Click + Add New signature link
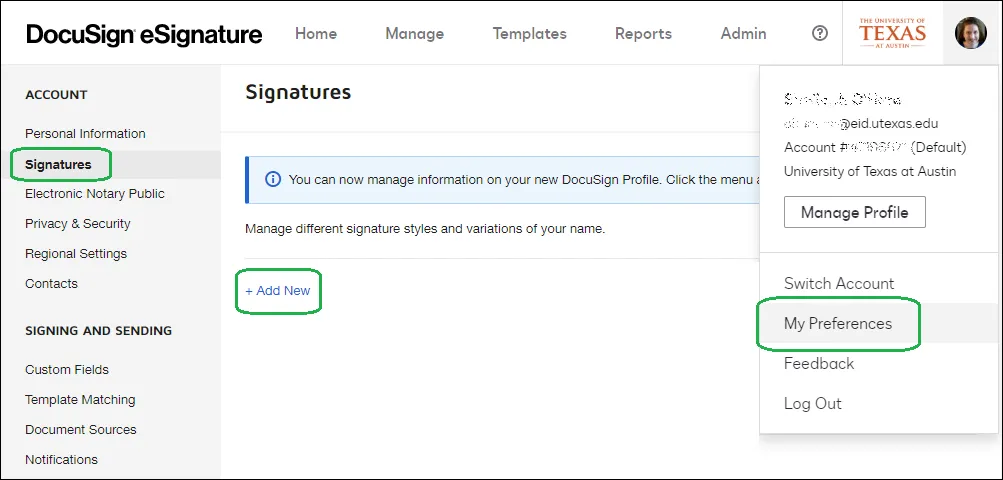The width and height of the screenshot is (1003, 480). pyautogui.click(x=278, y=291)
